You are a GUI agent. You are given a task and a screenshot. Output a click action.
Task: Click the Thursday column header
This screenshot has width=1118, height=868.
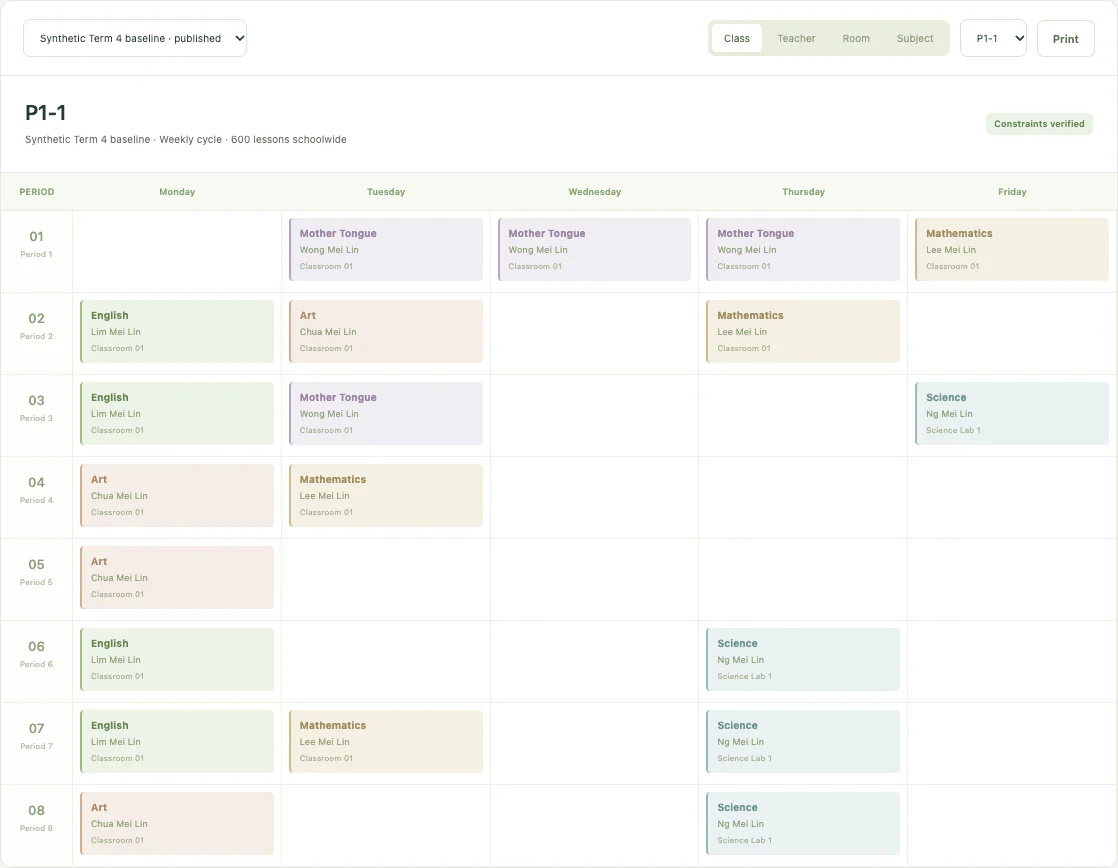click(803, 192)
